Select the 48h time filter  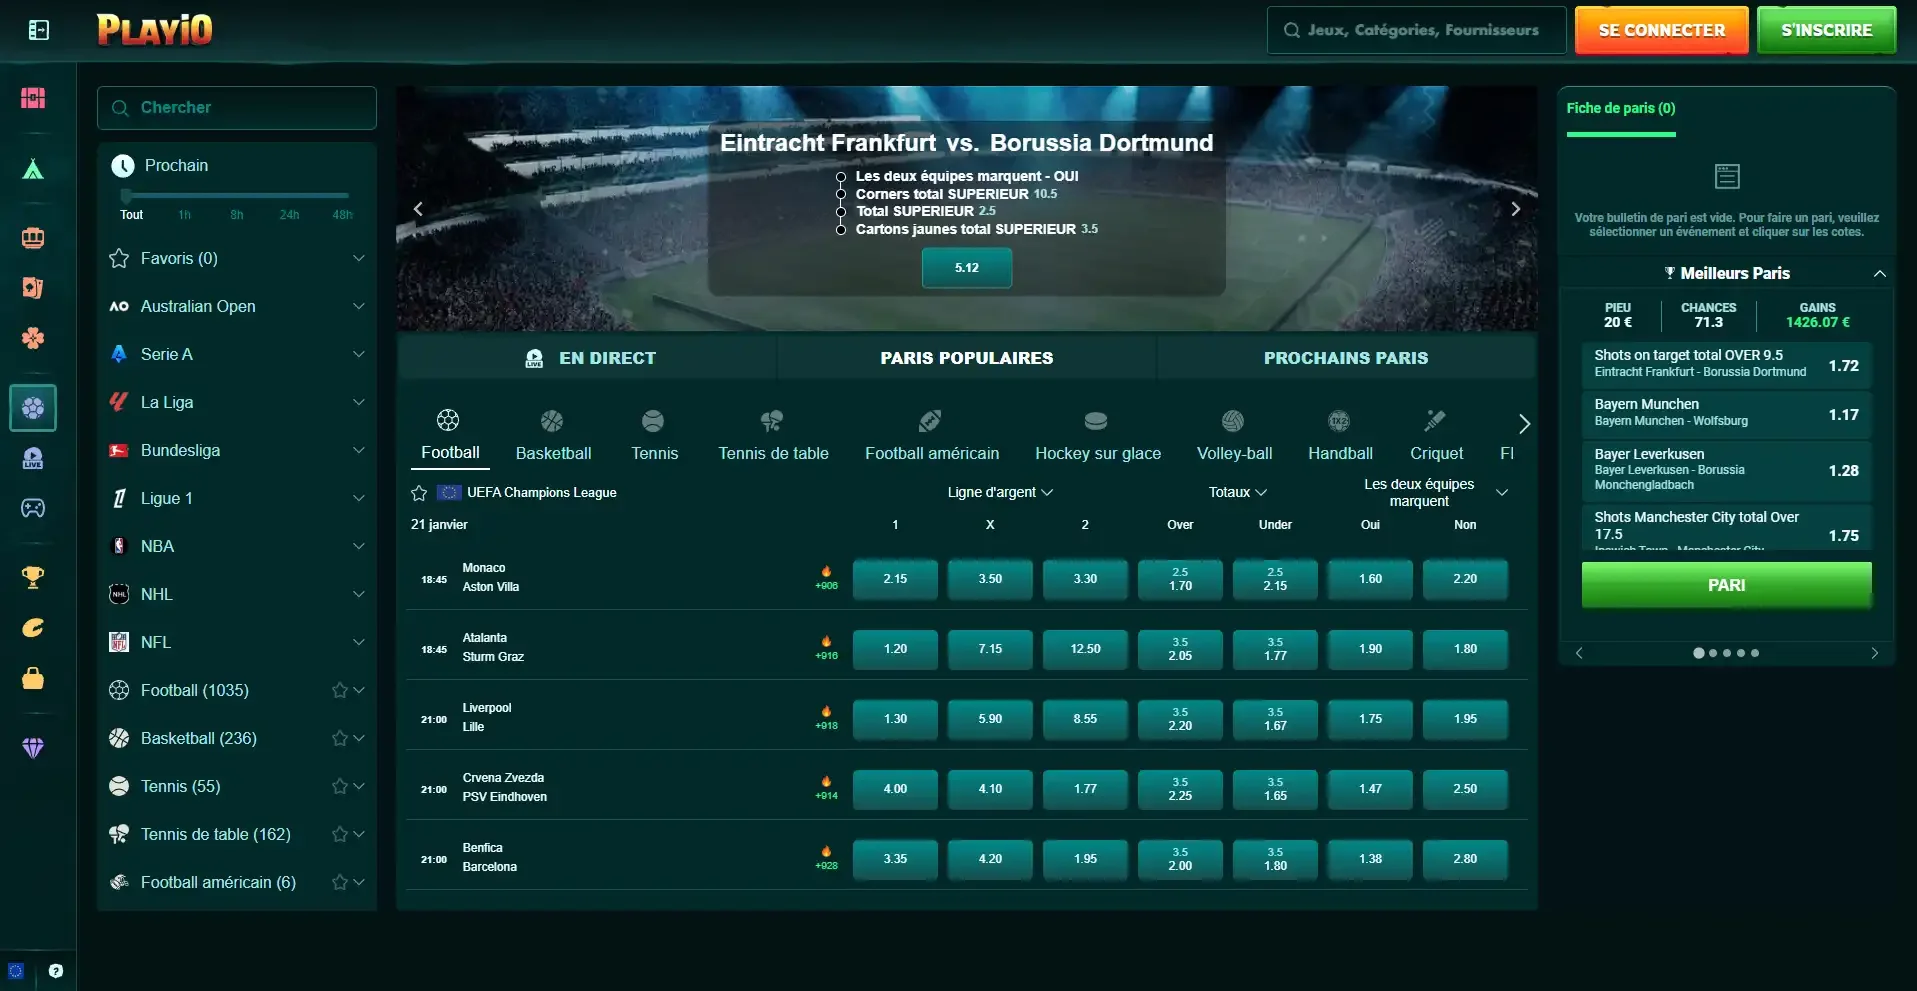tap(342, 215)
